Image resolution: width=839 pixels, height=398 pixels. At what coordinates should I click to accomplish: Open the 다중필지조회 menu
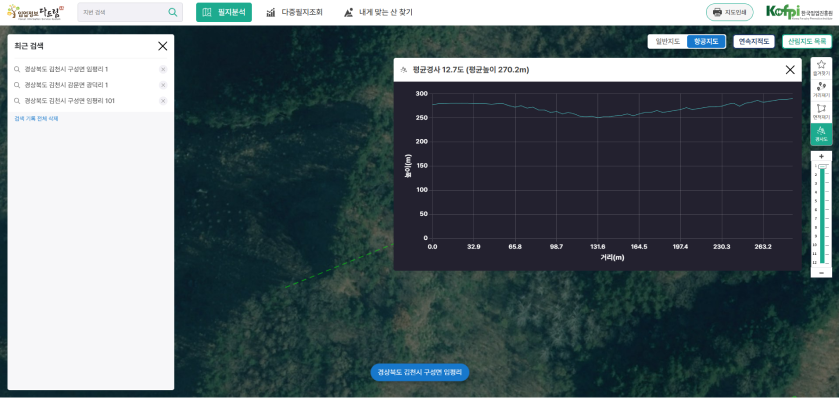pos(294,12)
